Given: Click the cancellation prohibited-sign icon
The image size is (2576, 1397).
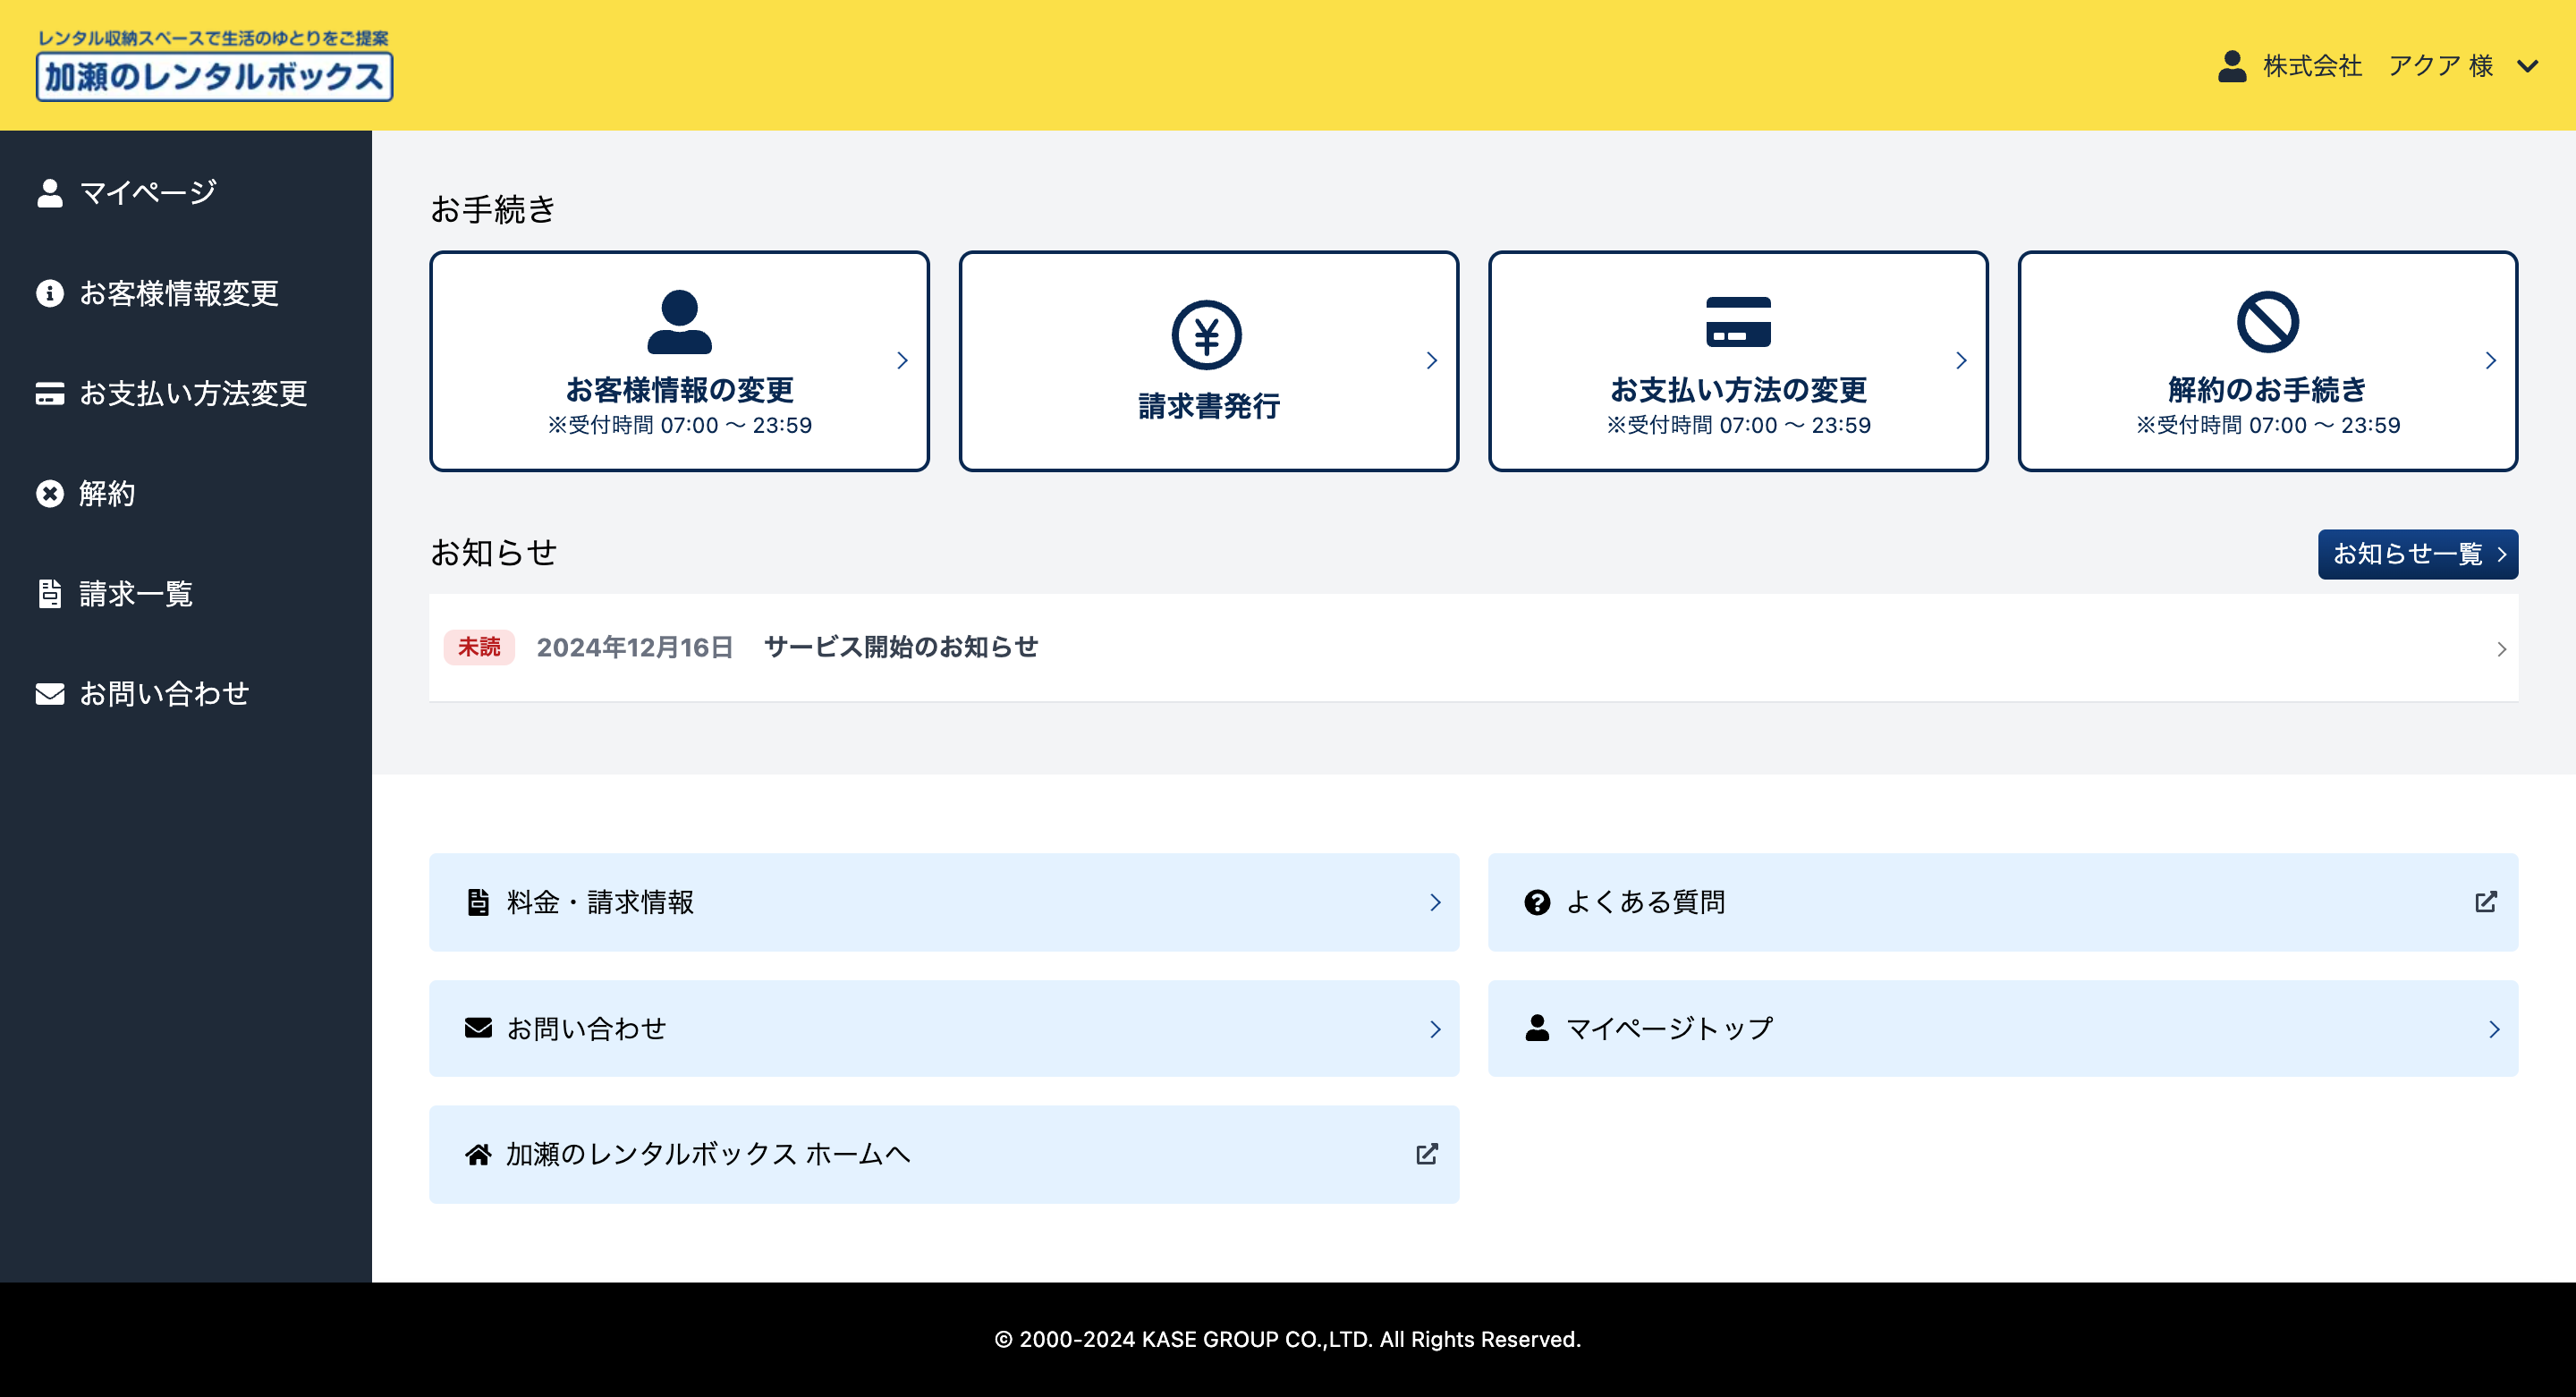Looking at the screenshot, I should pos(2267,322).
